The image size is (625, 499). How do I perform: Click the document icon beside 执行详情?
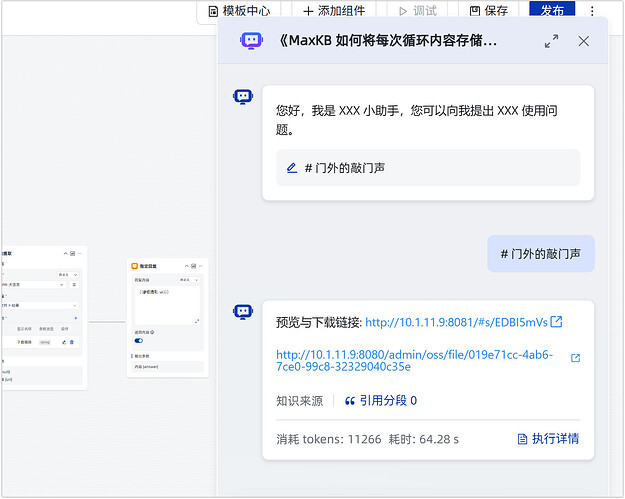[x=522, y=439]
